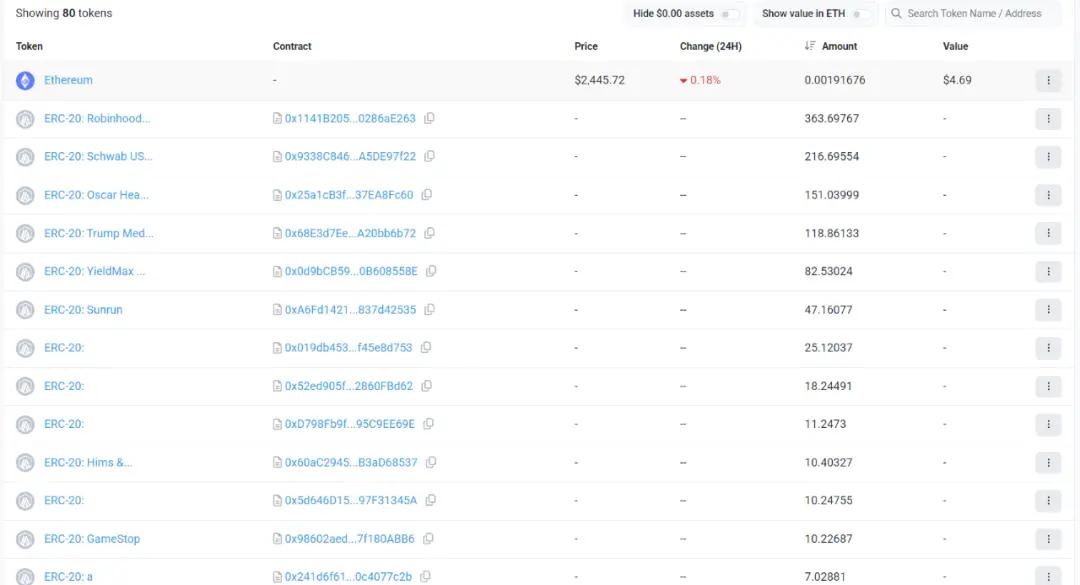Click the Hims & token placeholder icon

click(25, 463)
